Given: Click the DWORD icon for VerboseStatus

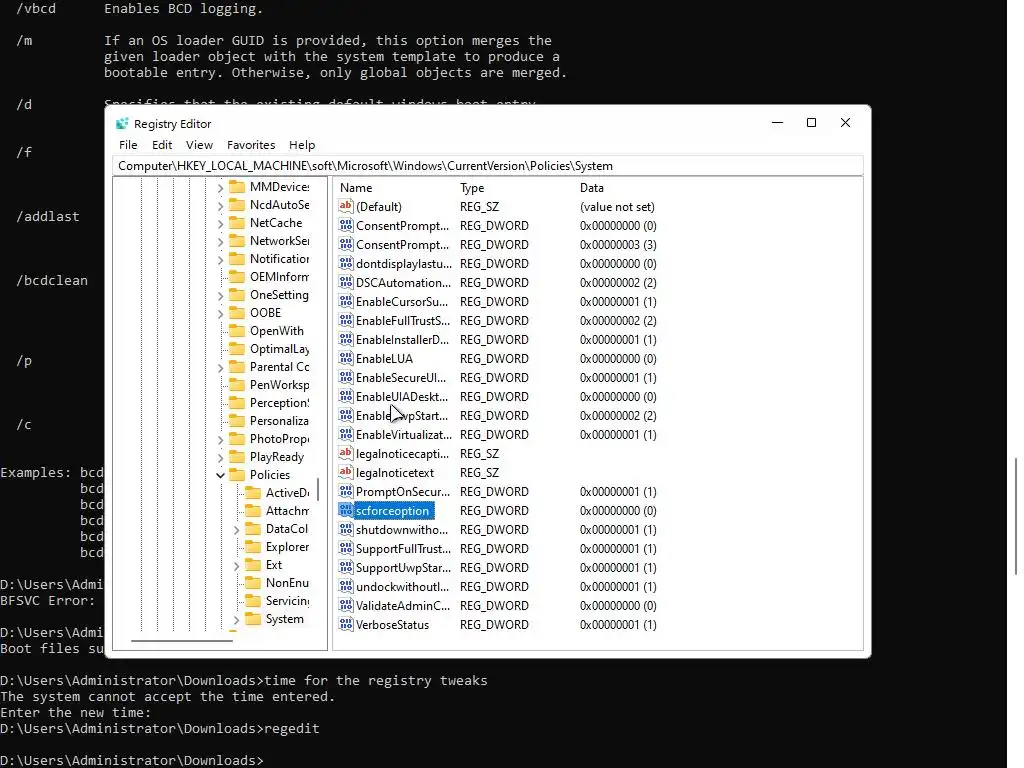Looking at the screenshot, I should pos(345,624).
